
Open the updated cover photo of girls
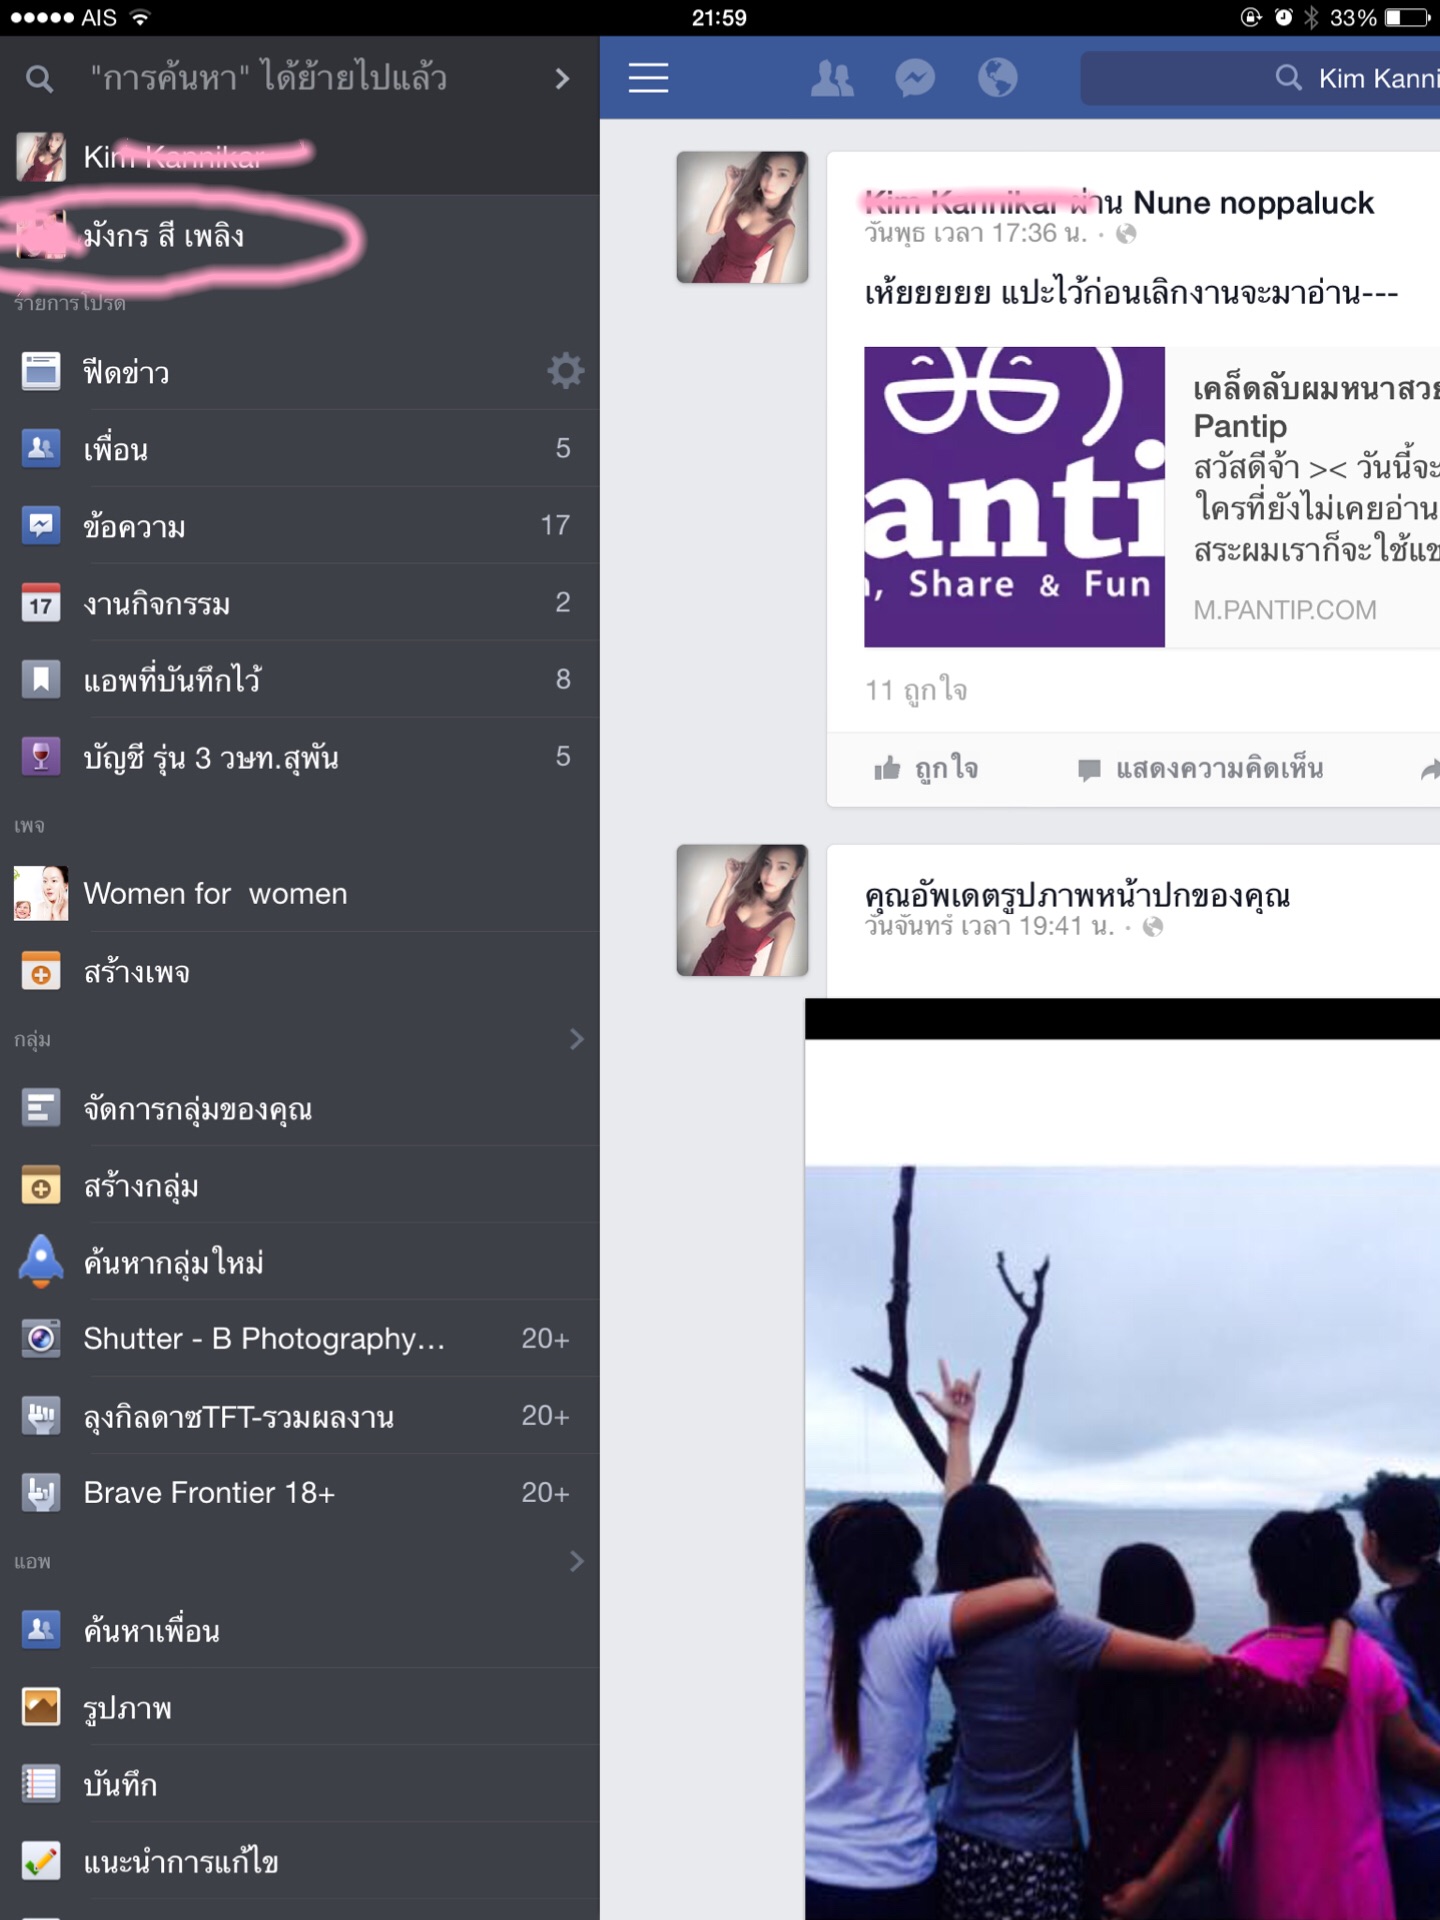(x=1122, y=1459)
